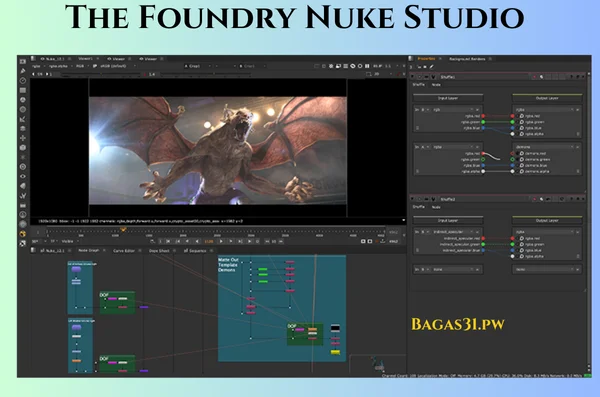Open the Transform nodes menu icon
The width and height of the screenshot is (600, 397).
click(x=23, y=138)
